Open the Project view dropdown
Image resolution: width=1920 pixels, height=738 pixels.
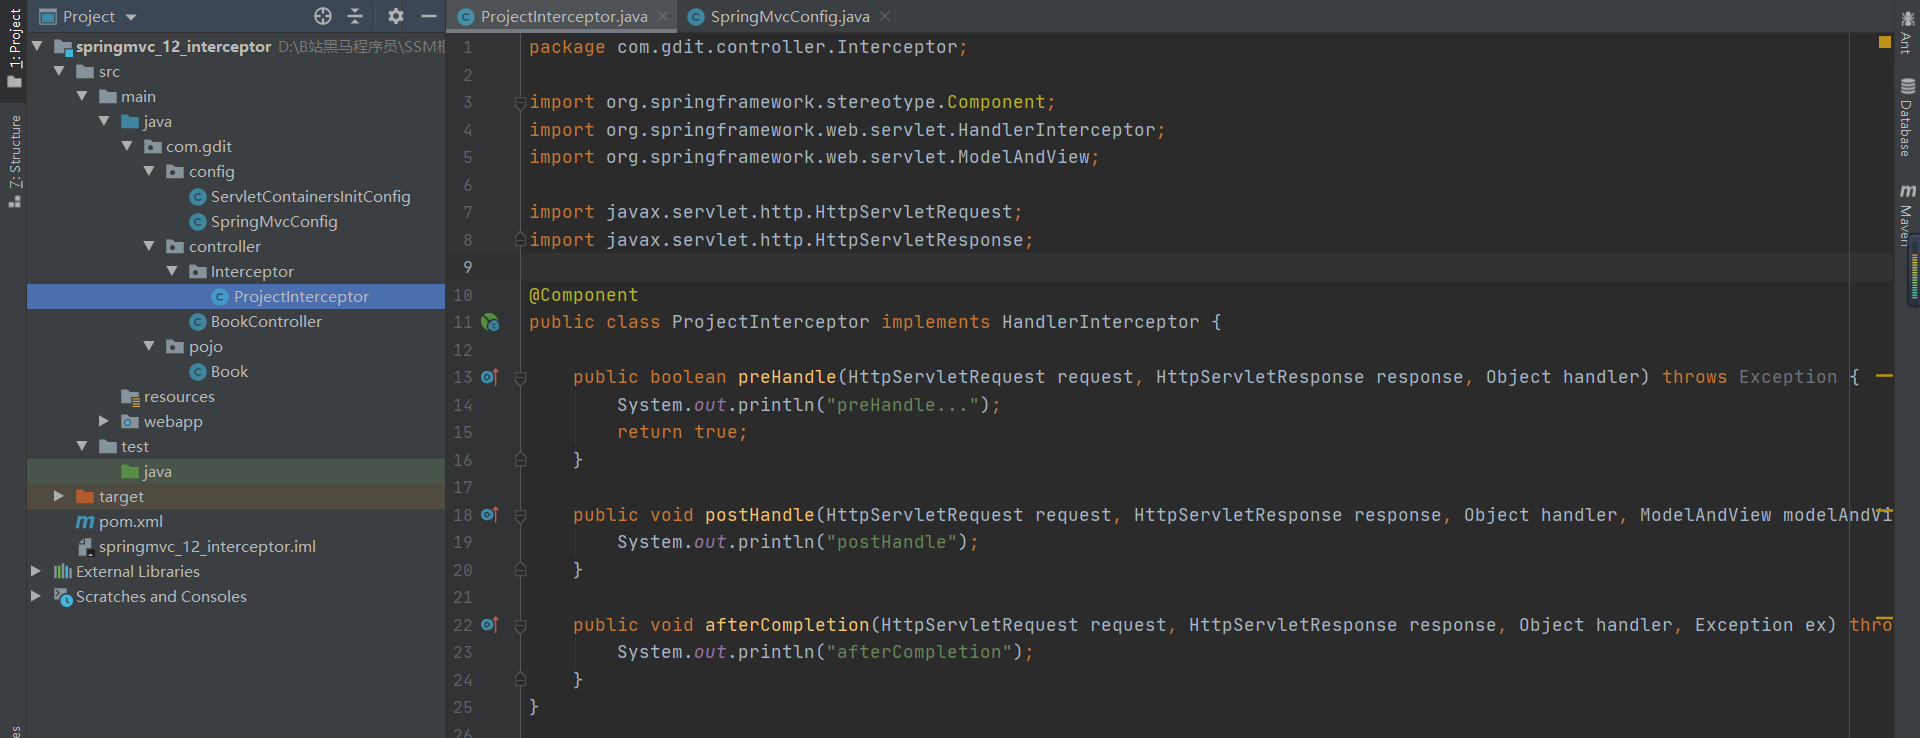point(131,17)
